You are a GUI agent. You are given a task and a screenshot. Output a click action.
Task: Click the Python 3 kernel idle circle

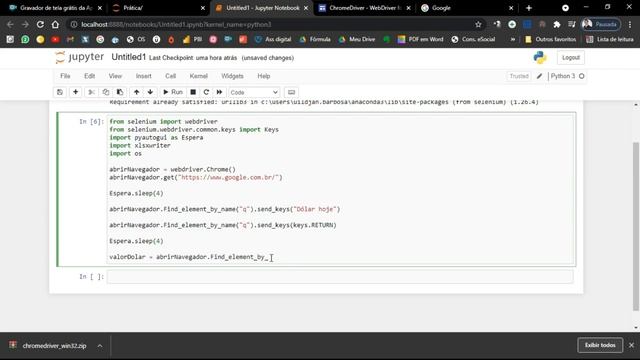click(x=582, y=76)
